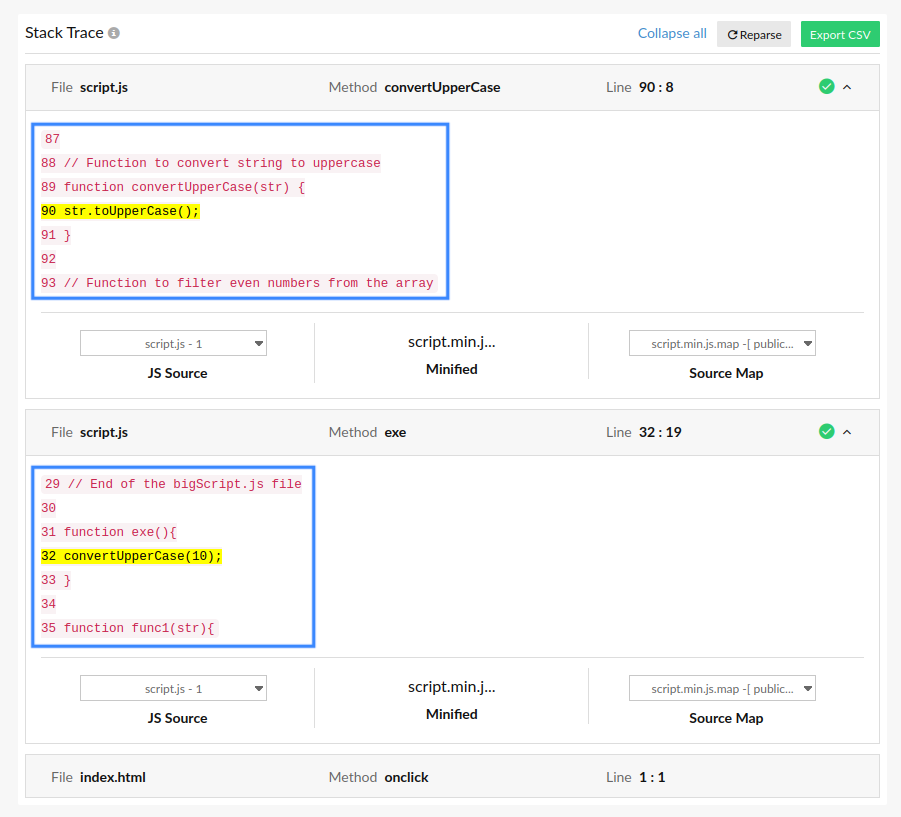The image size is (901, 817).
Task: Open the Source Map dropdown in the exe frame
Action: [722, 688]
